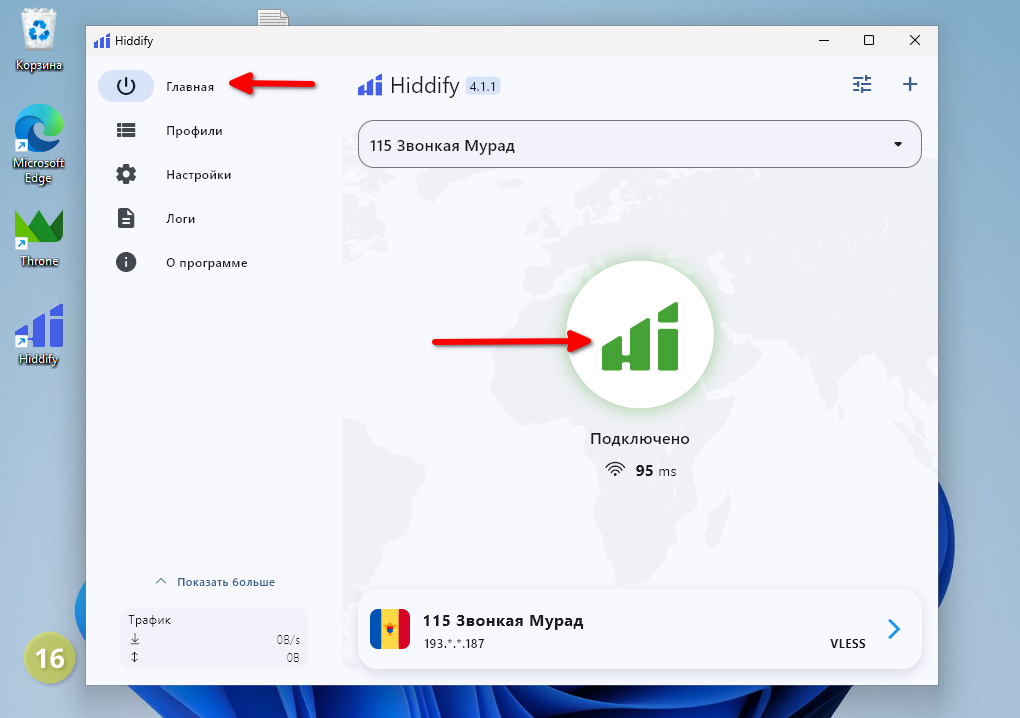Click the Home power icon in the sidebar

point(126,86)
